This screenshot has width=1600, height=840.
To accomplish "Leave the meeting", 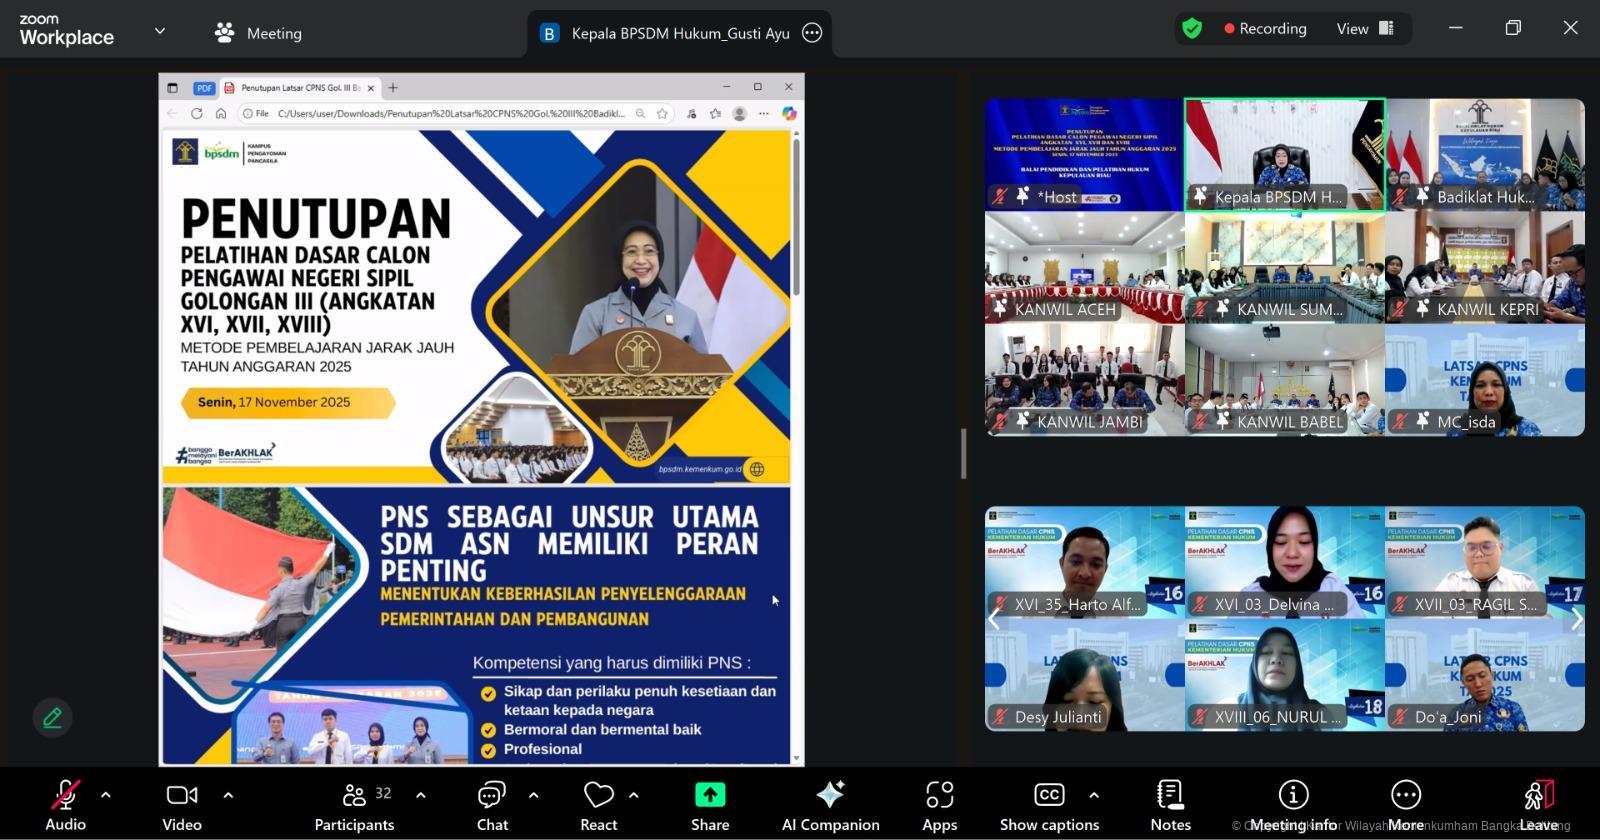I will point(1539,806).
